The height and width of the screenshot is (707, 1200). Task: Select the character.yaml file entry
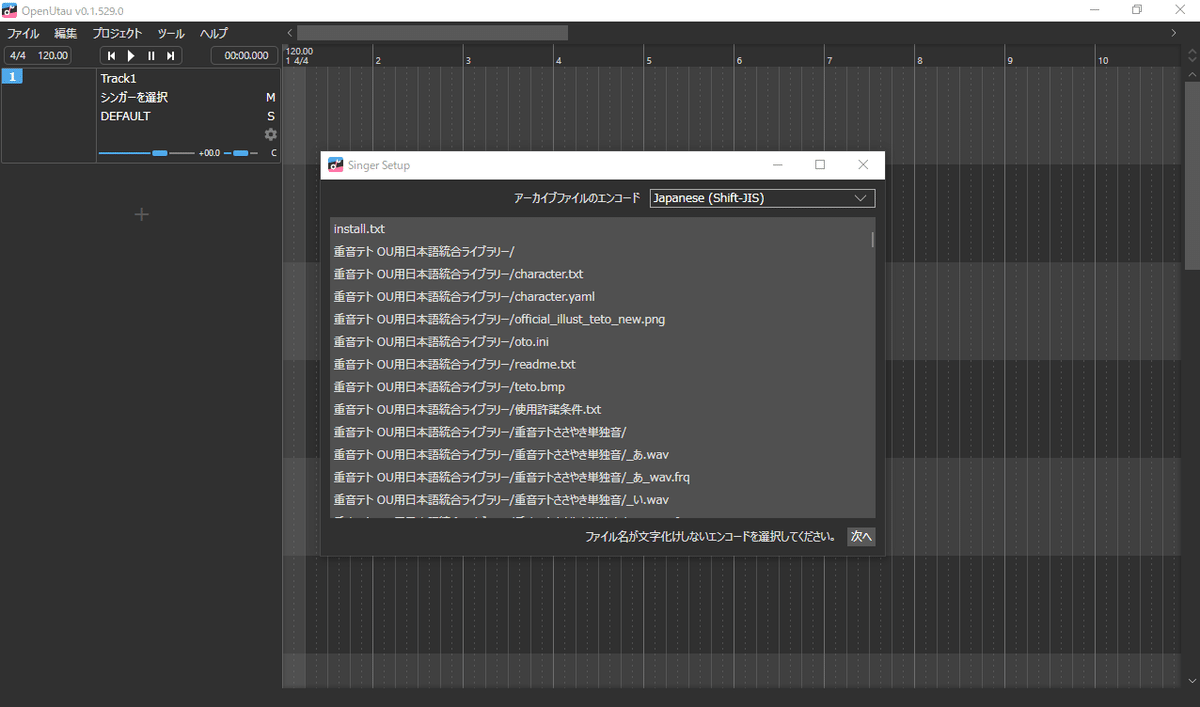(601, 297)
